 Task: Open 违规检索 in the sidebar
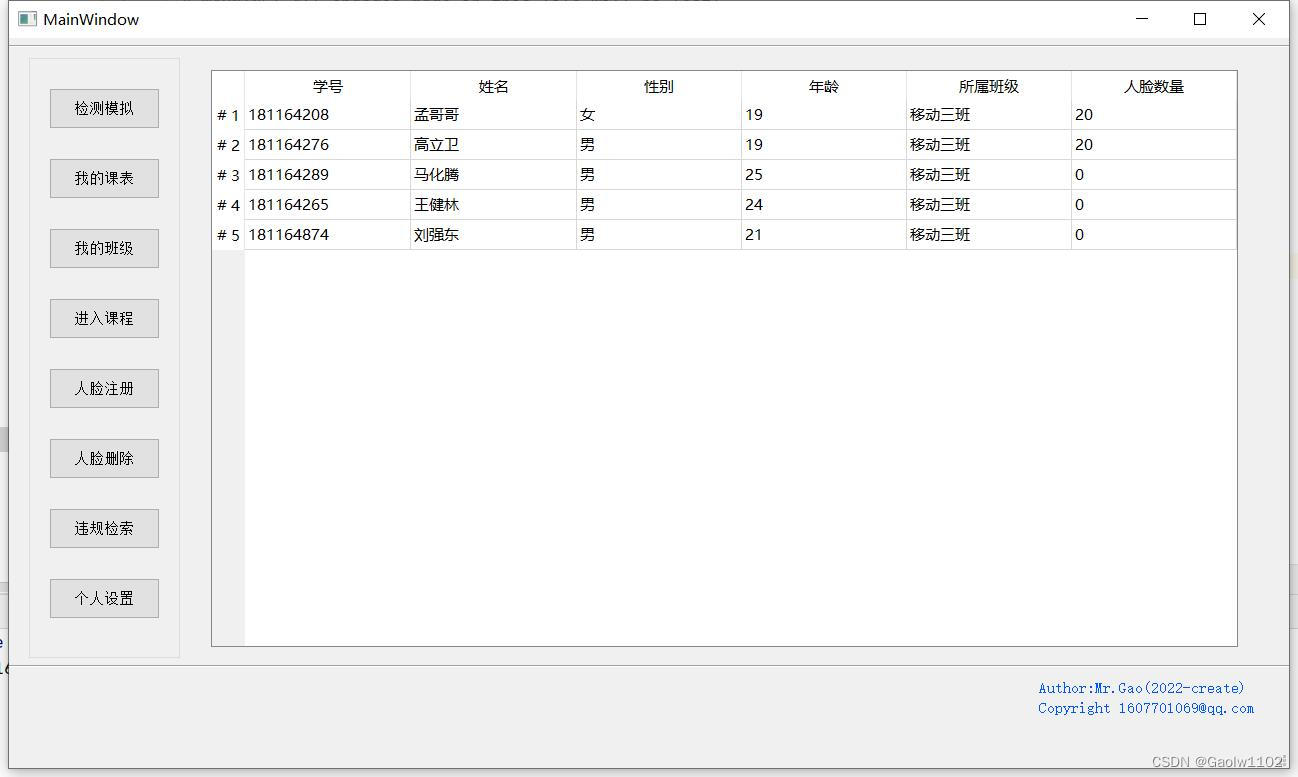pyautogui.click(x=104, y=528)
